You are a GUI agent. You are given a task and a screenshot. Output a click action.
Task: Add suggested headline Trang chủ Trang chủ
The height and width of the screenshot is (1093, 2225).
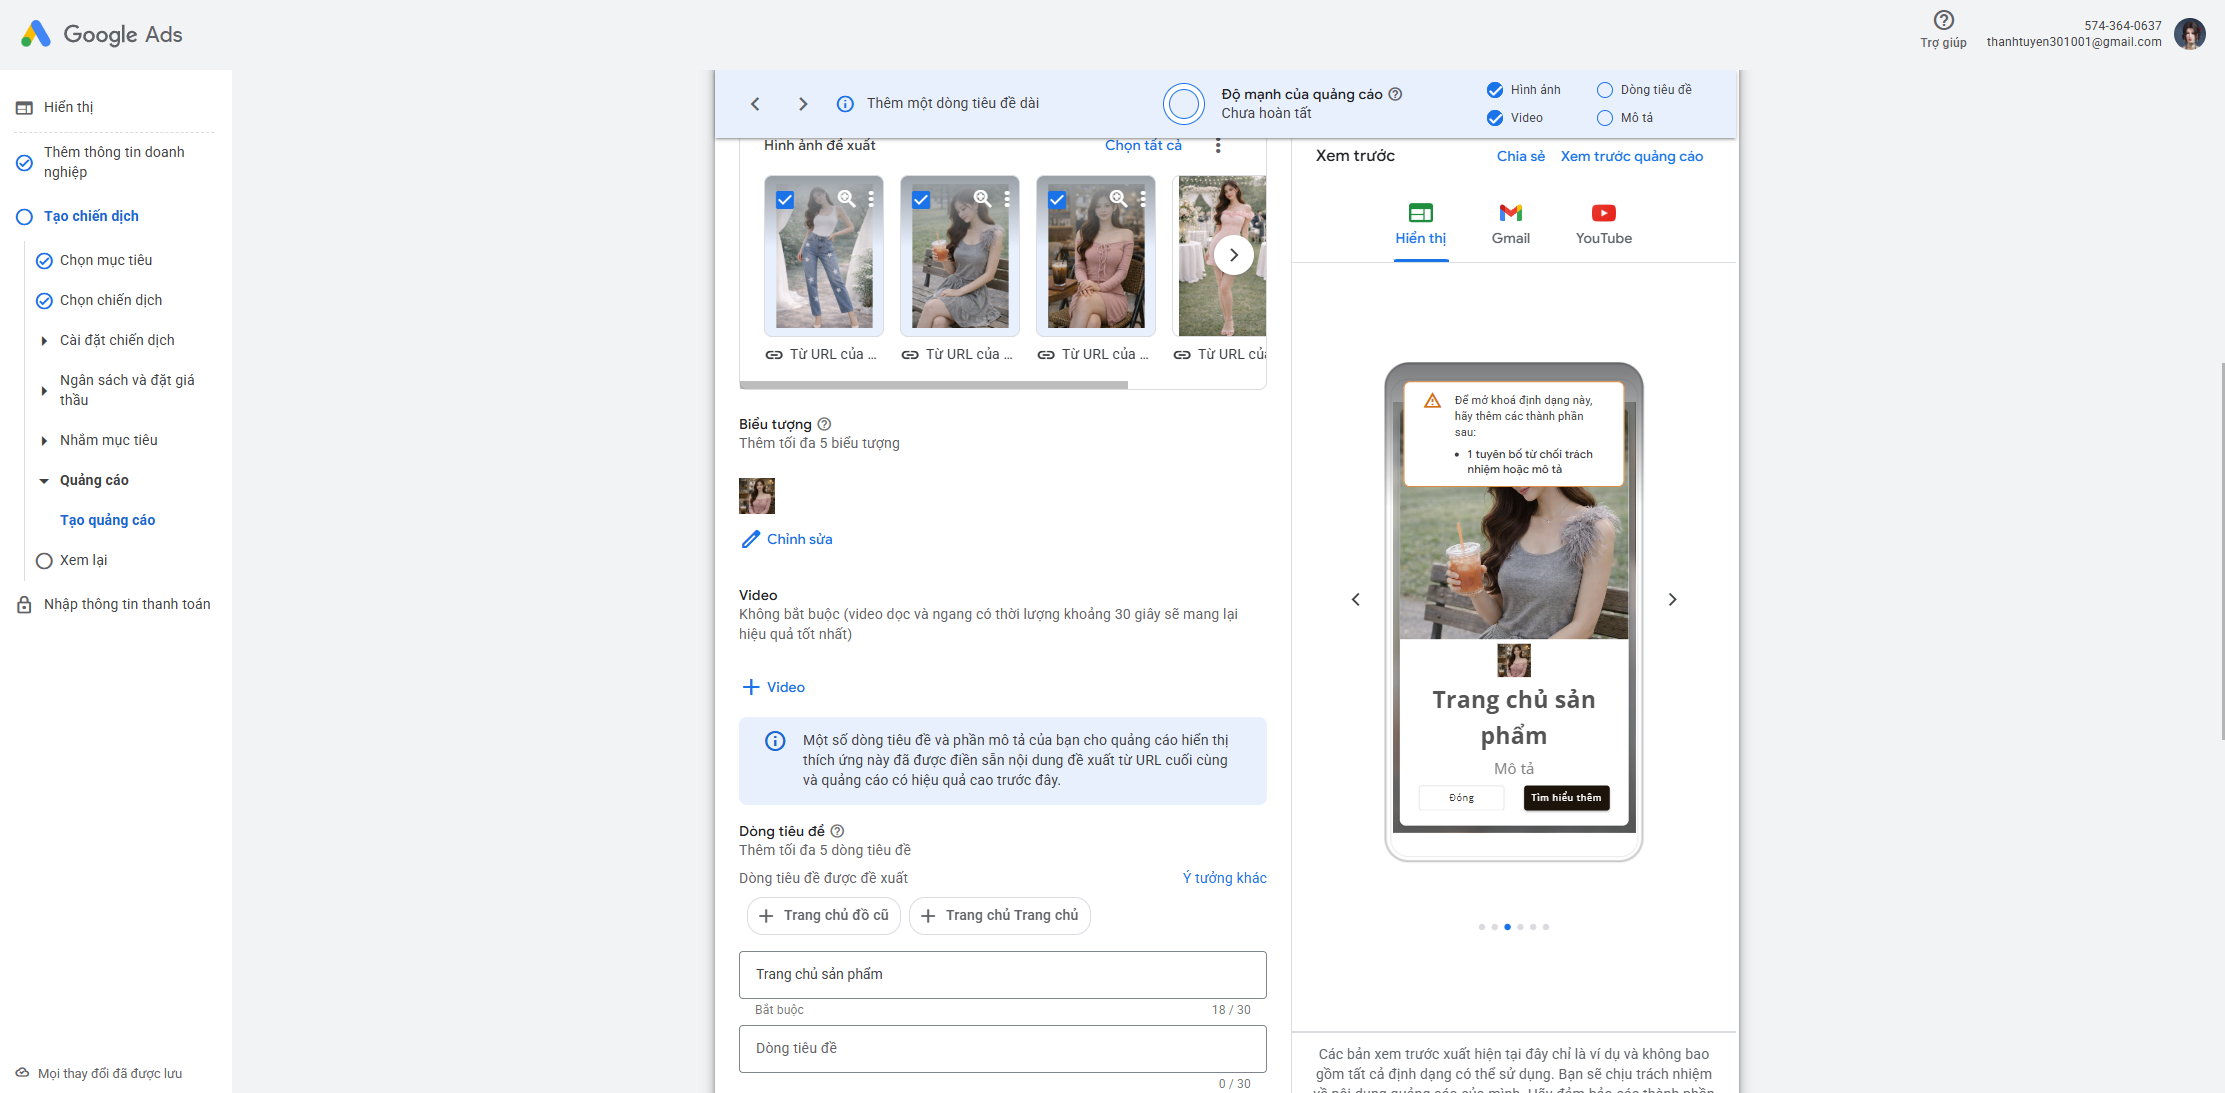coord(1000,915)
